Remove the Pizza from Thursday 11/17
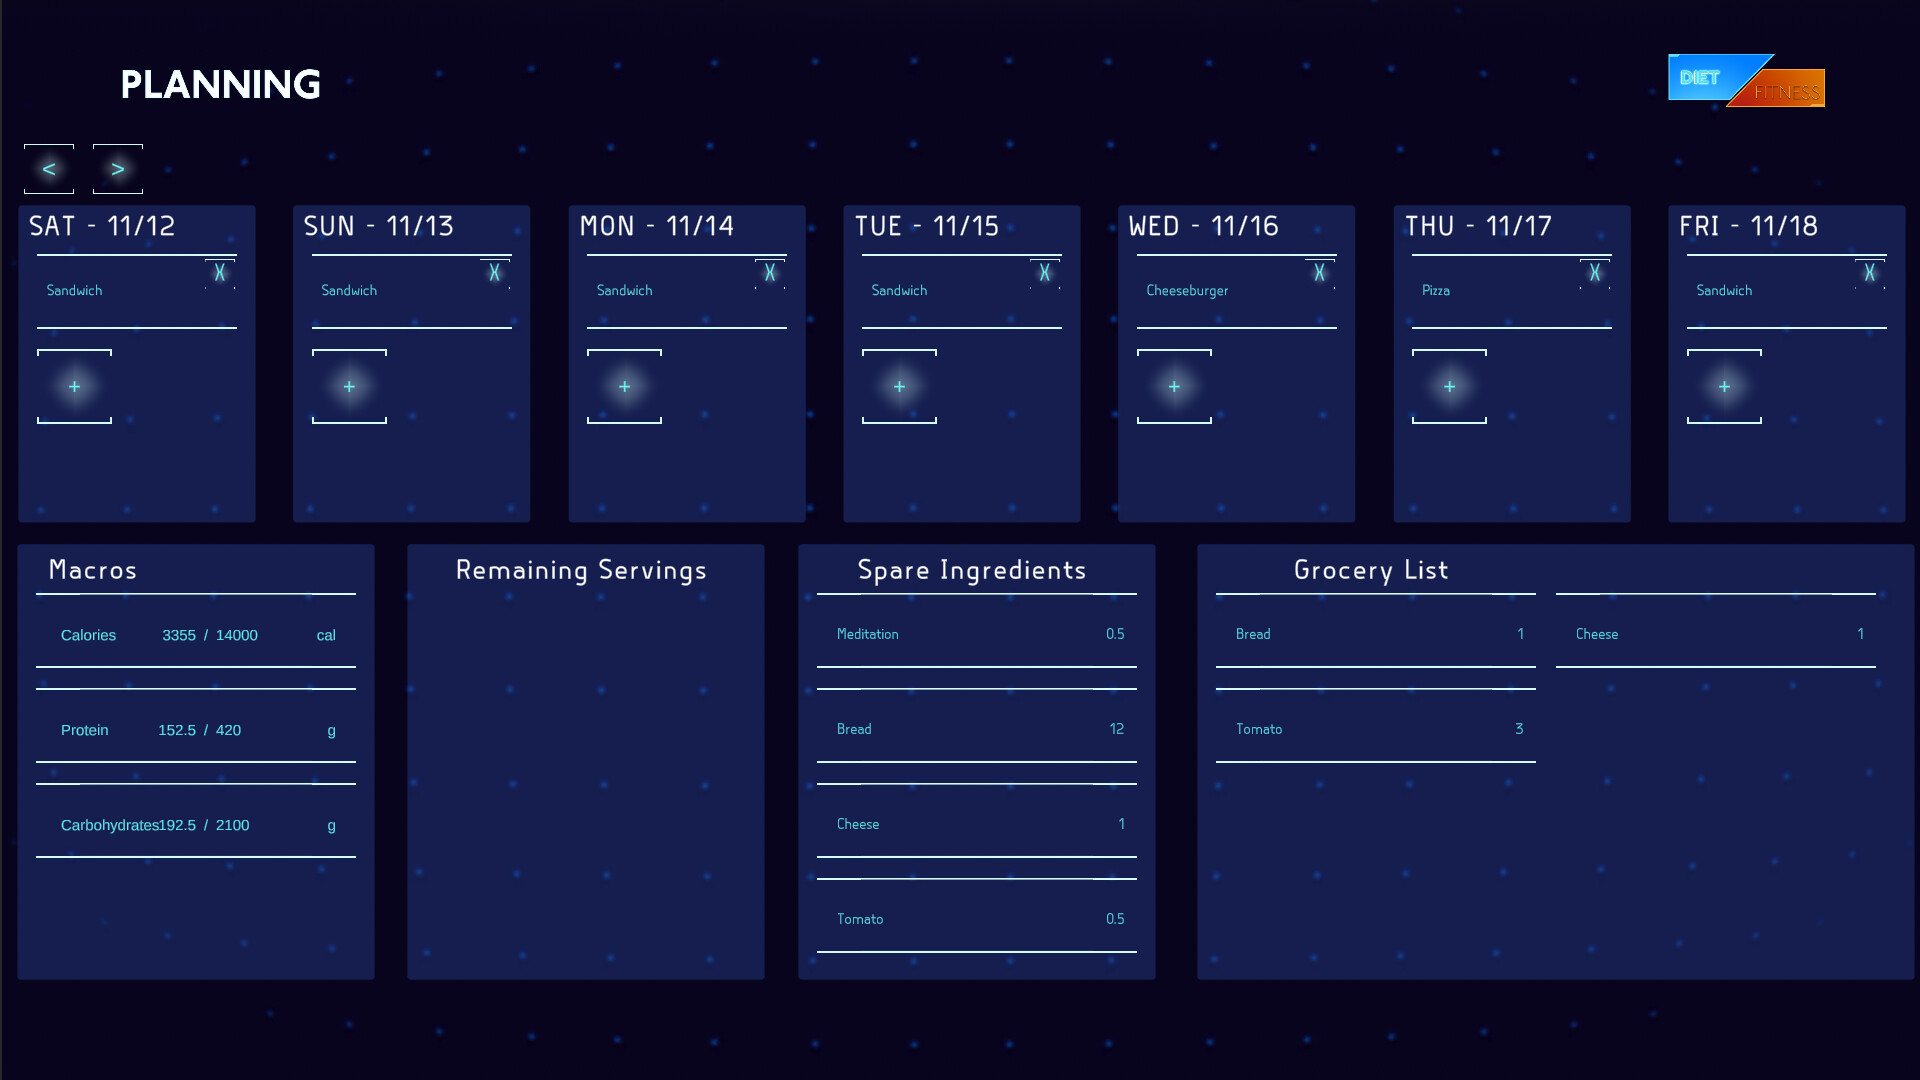The height and width of the screenshot is (1080, 1920). (1594, 271)
